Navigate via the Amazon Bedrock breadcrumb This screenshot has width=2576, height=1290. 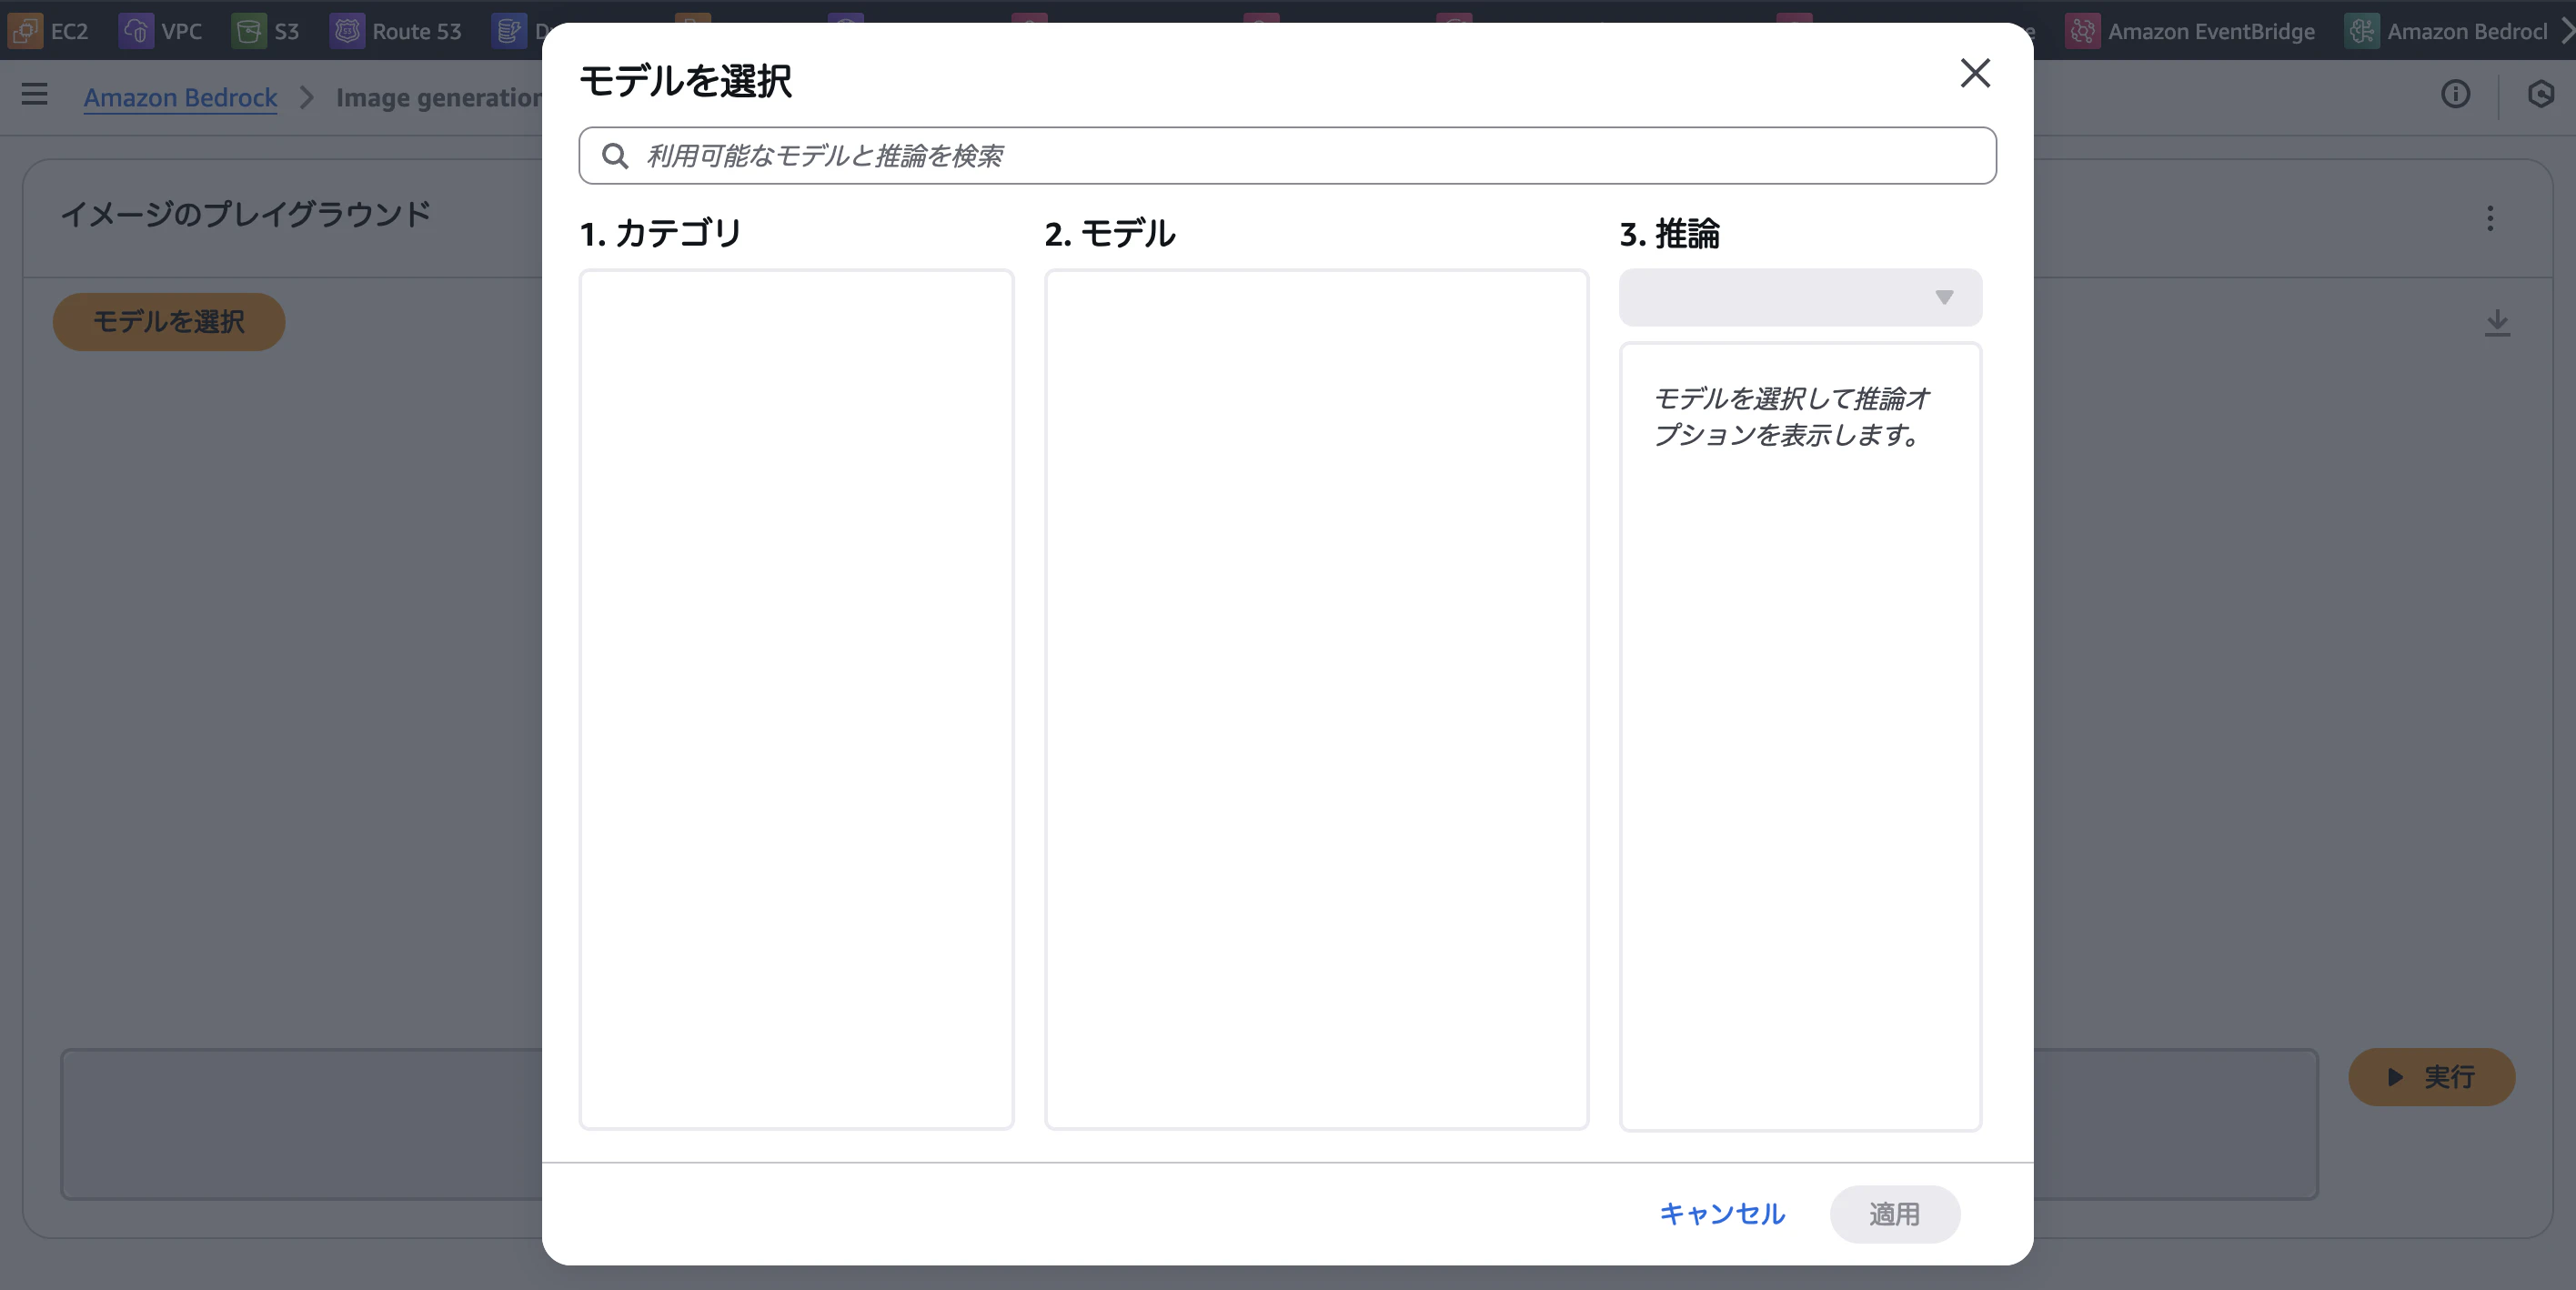(180, 97)
